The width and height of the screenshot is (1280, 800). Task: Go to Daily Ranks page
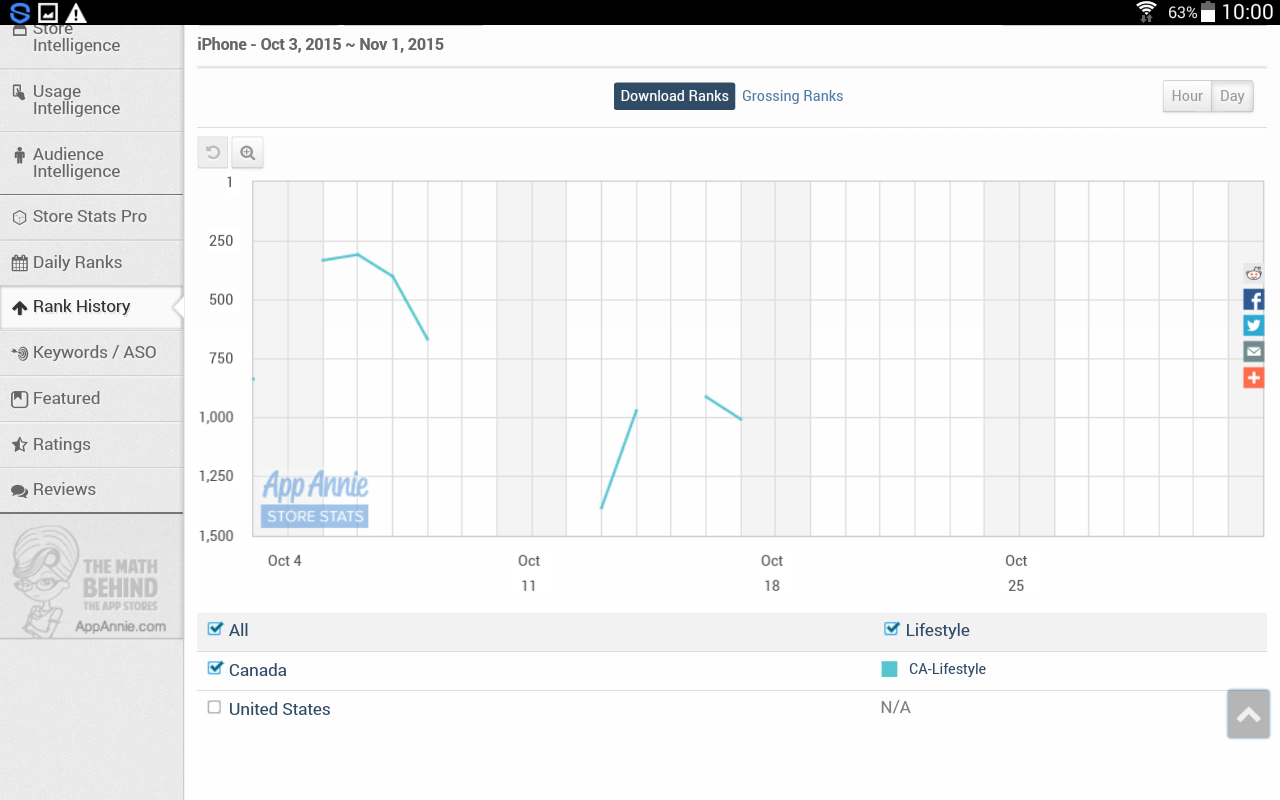coord(91,263)
